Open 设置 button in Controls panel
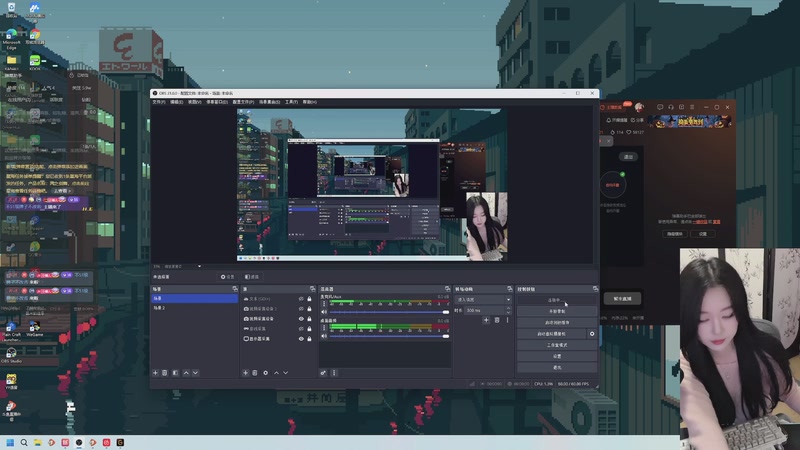Image resolution: width=800 pixels, height=450 pixels. pos(557,356)
